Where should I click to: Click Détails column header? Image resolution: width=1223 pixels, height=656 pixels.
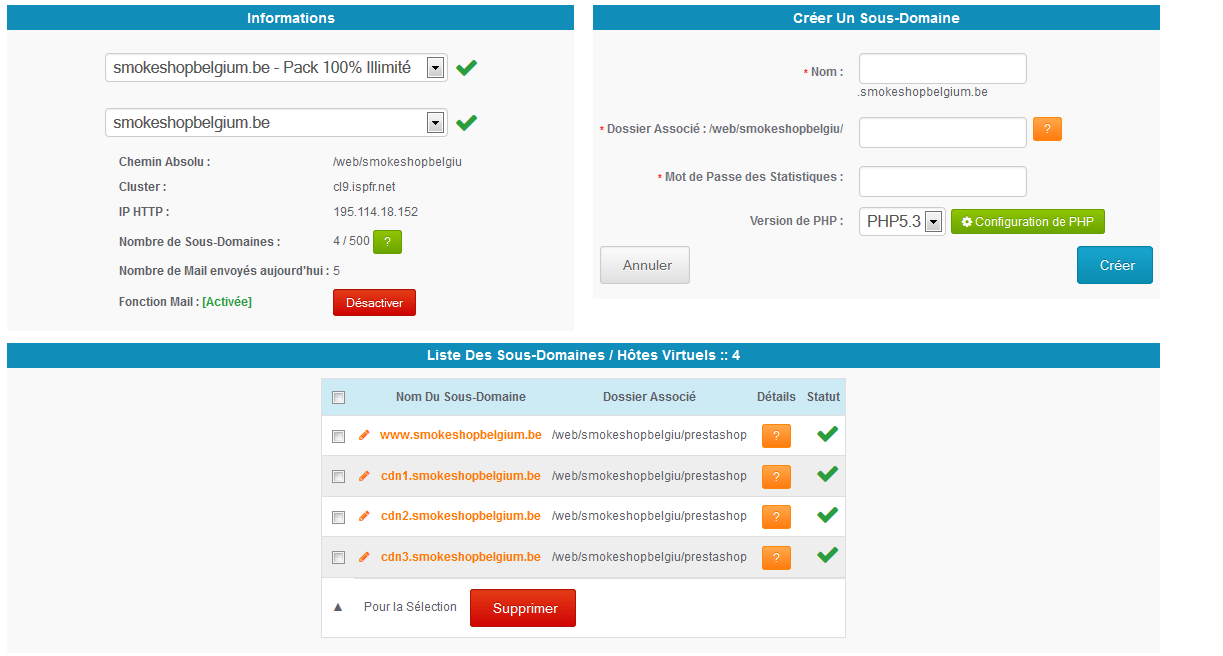click(777, 397)
